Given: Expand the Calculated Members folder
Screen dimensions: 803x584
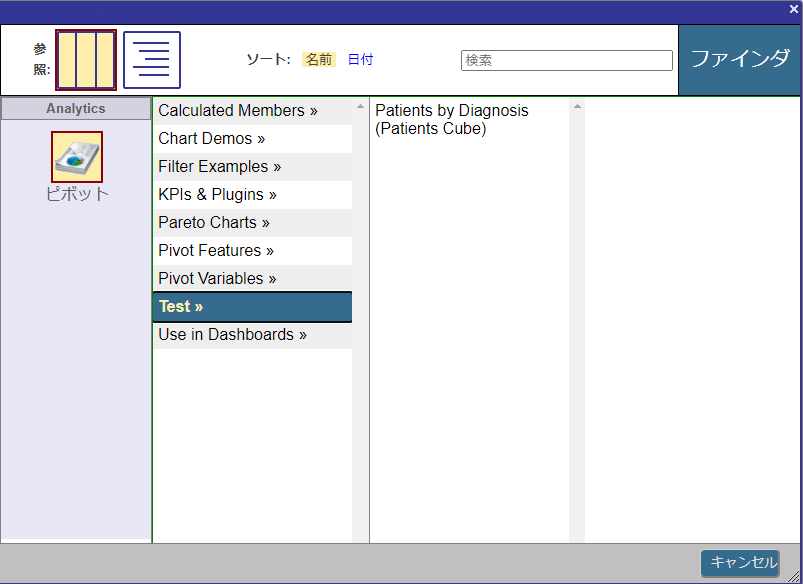Looking at the screenshot, I should tap(237, 111).
